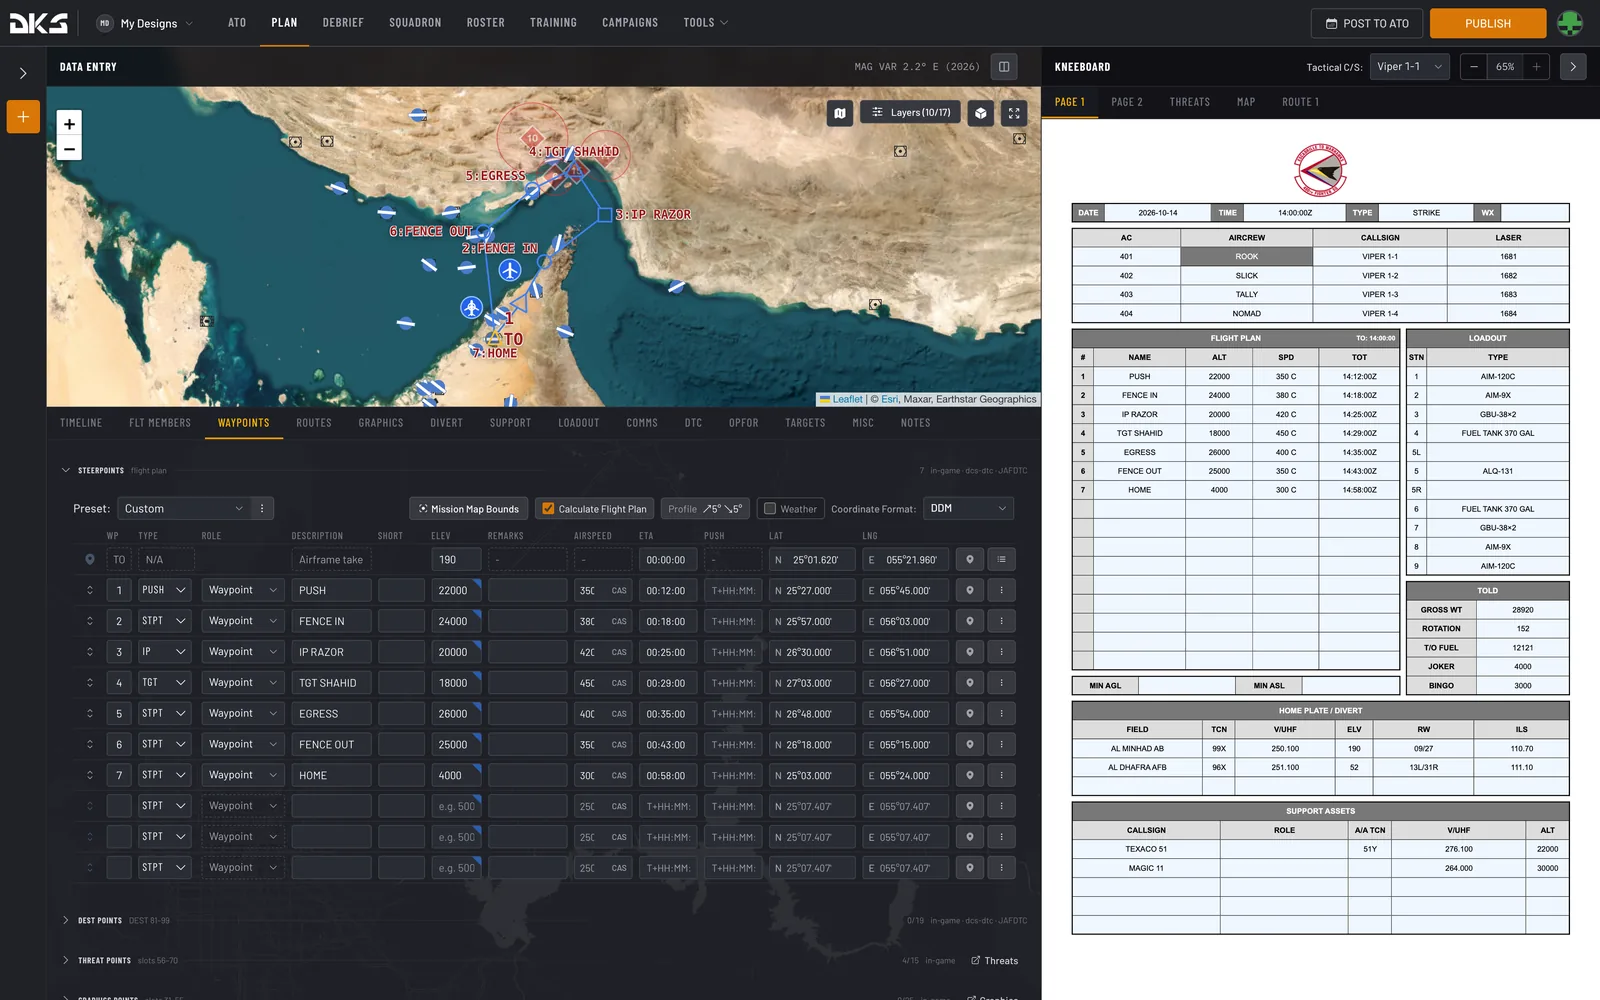1600x1000 pixels.
Task: Zoom in on the map
Action: (x=69, y=124)
